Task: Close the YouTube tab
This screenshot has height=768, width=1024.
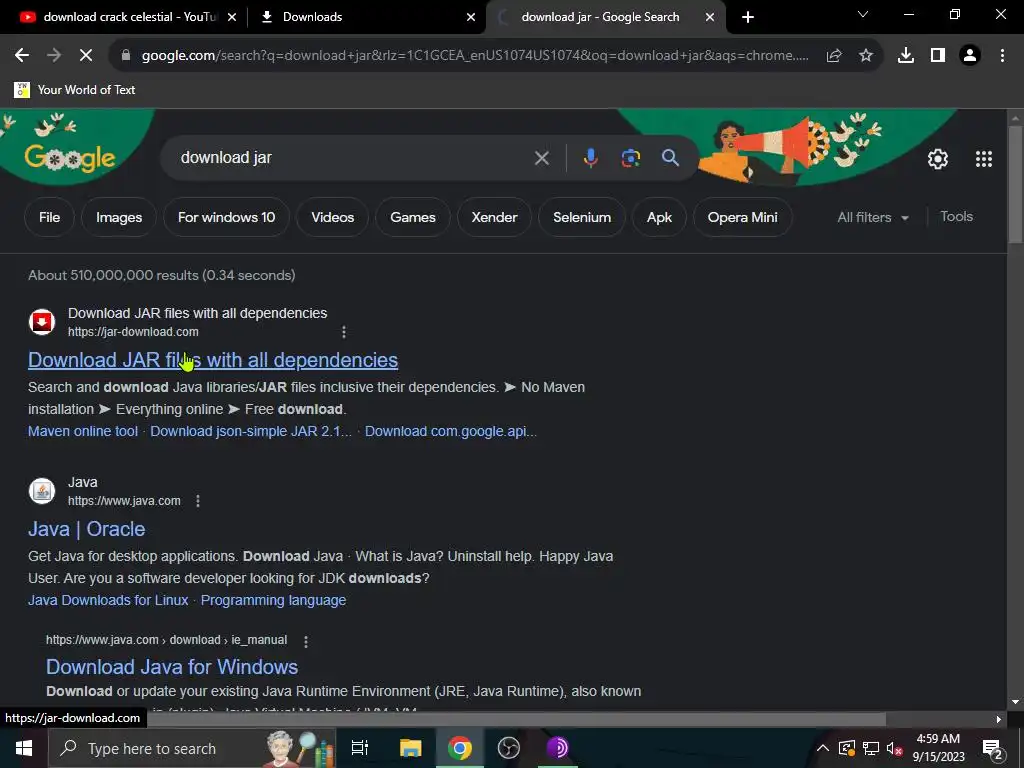Action: (232, 17)
